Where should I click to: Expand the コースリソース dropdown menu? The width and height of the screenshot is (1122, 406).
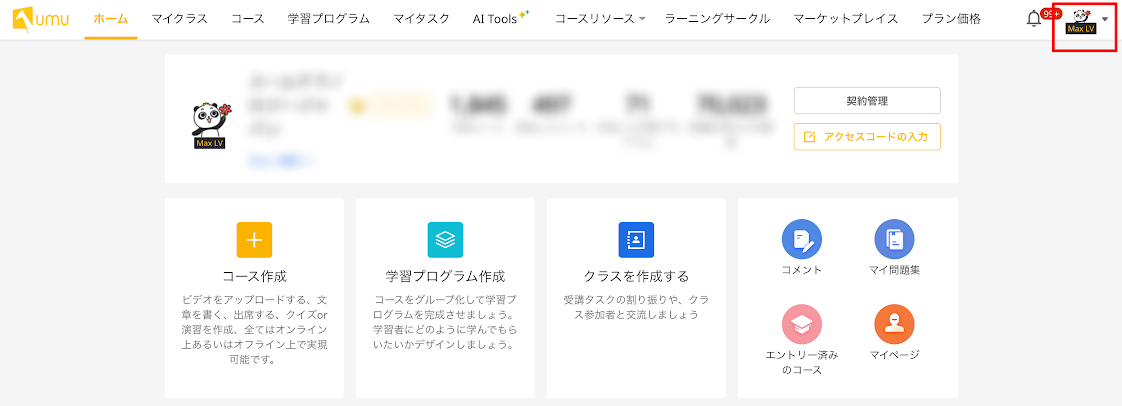600,19
